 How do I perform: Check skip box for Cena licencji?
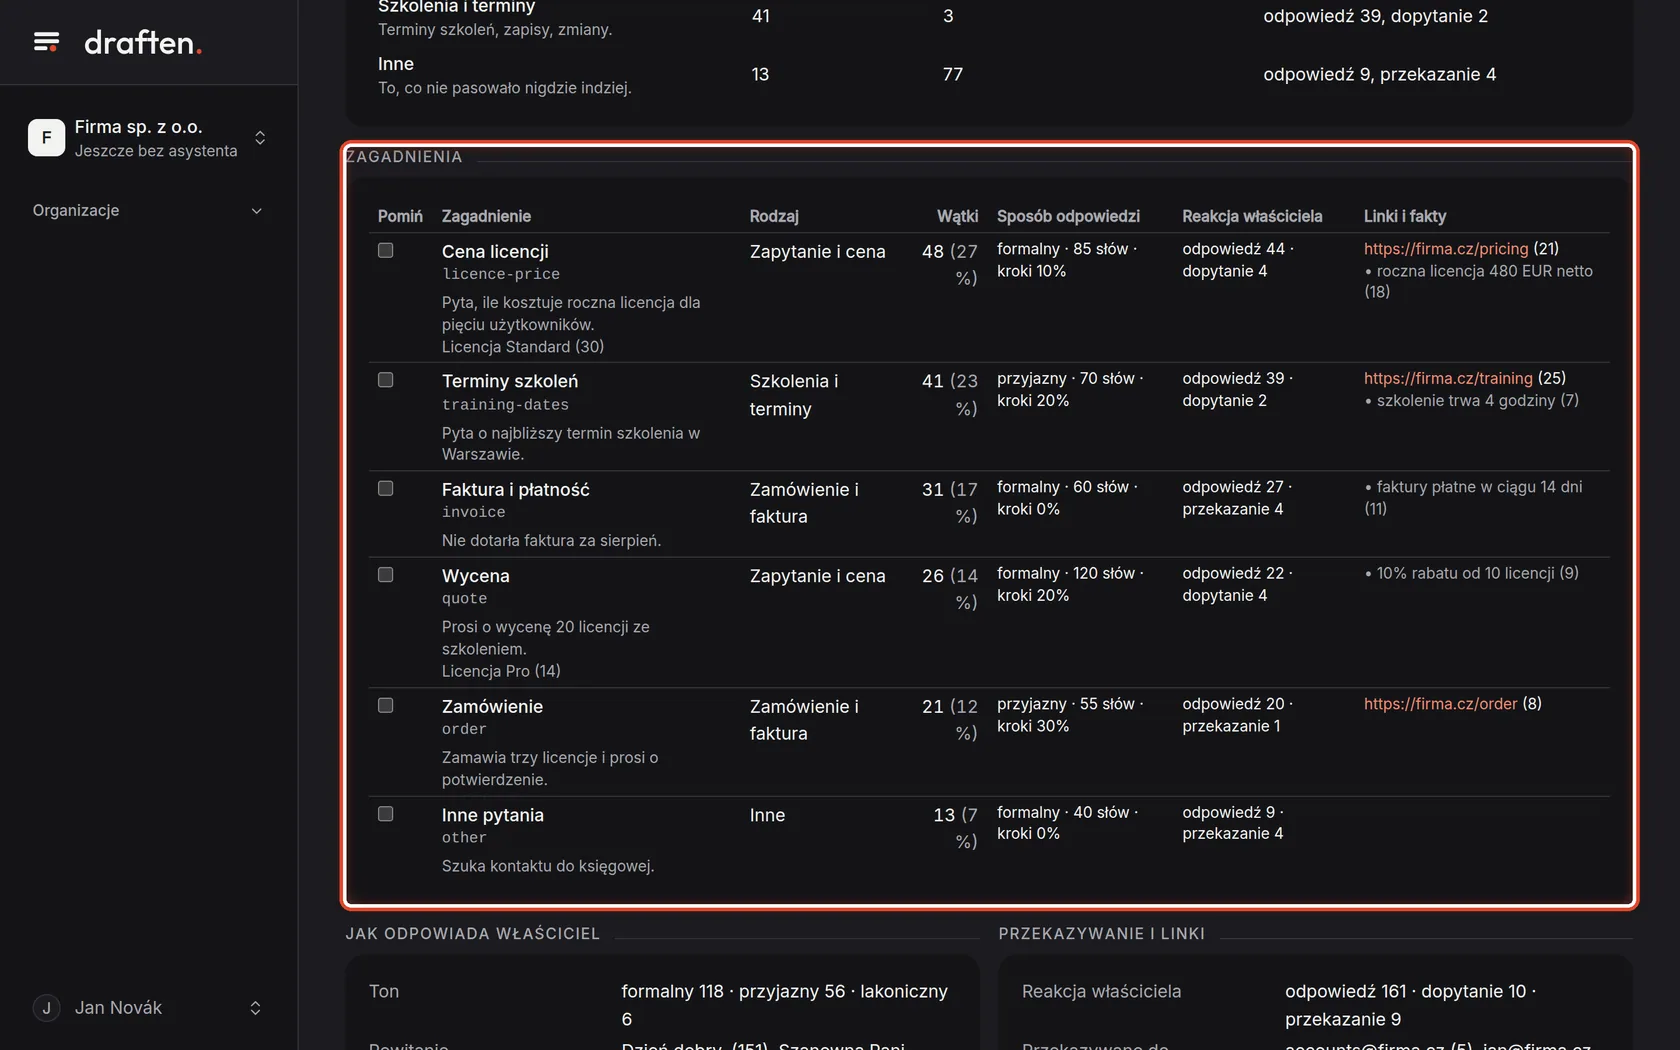point(385,250)
